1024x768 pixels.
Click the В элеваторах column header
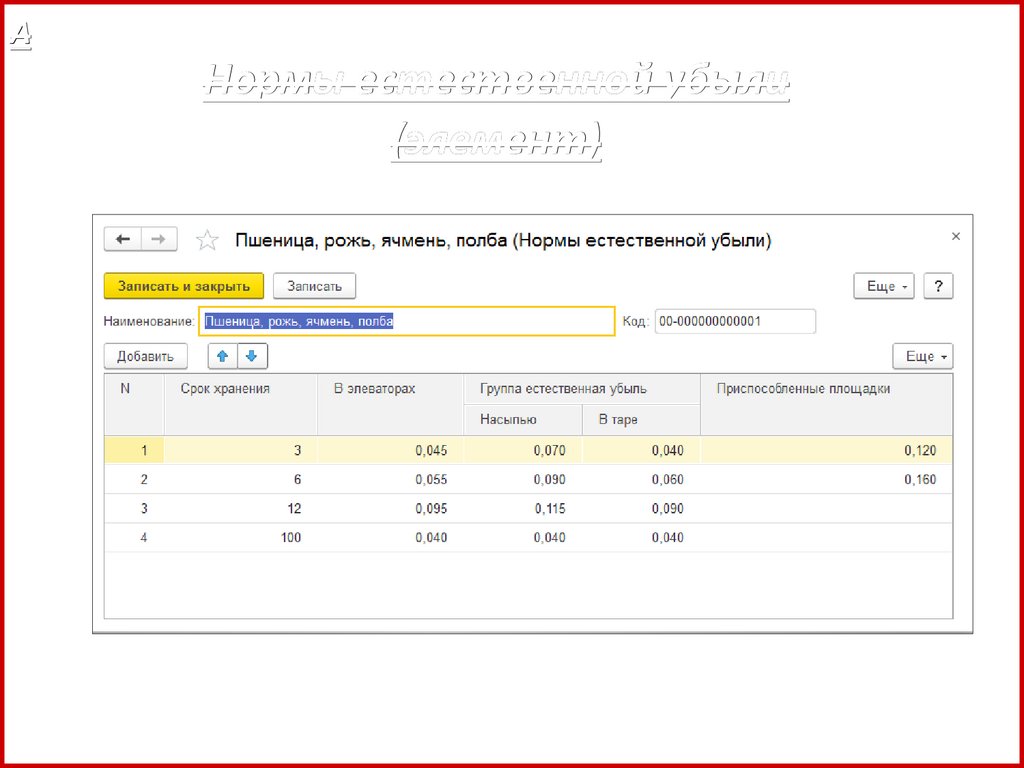(x=374, y=389)
